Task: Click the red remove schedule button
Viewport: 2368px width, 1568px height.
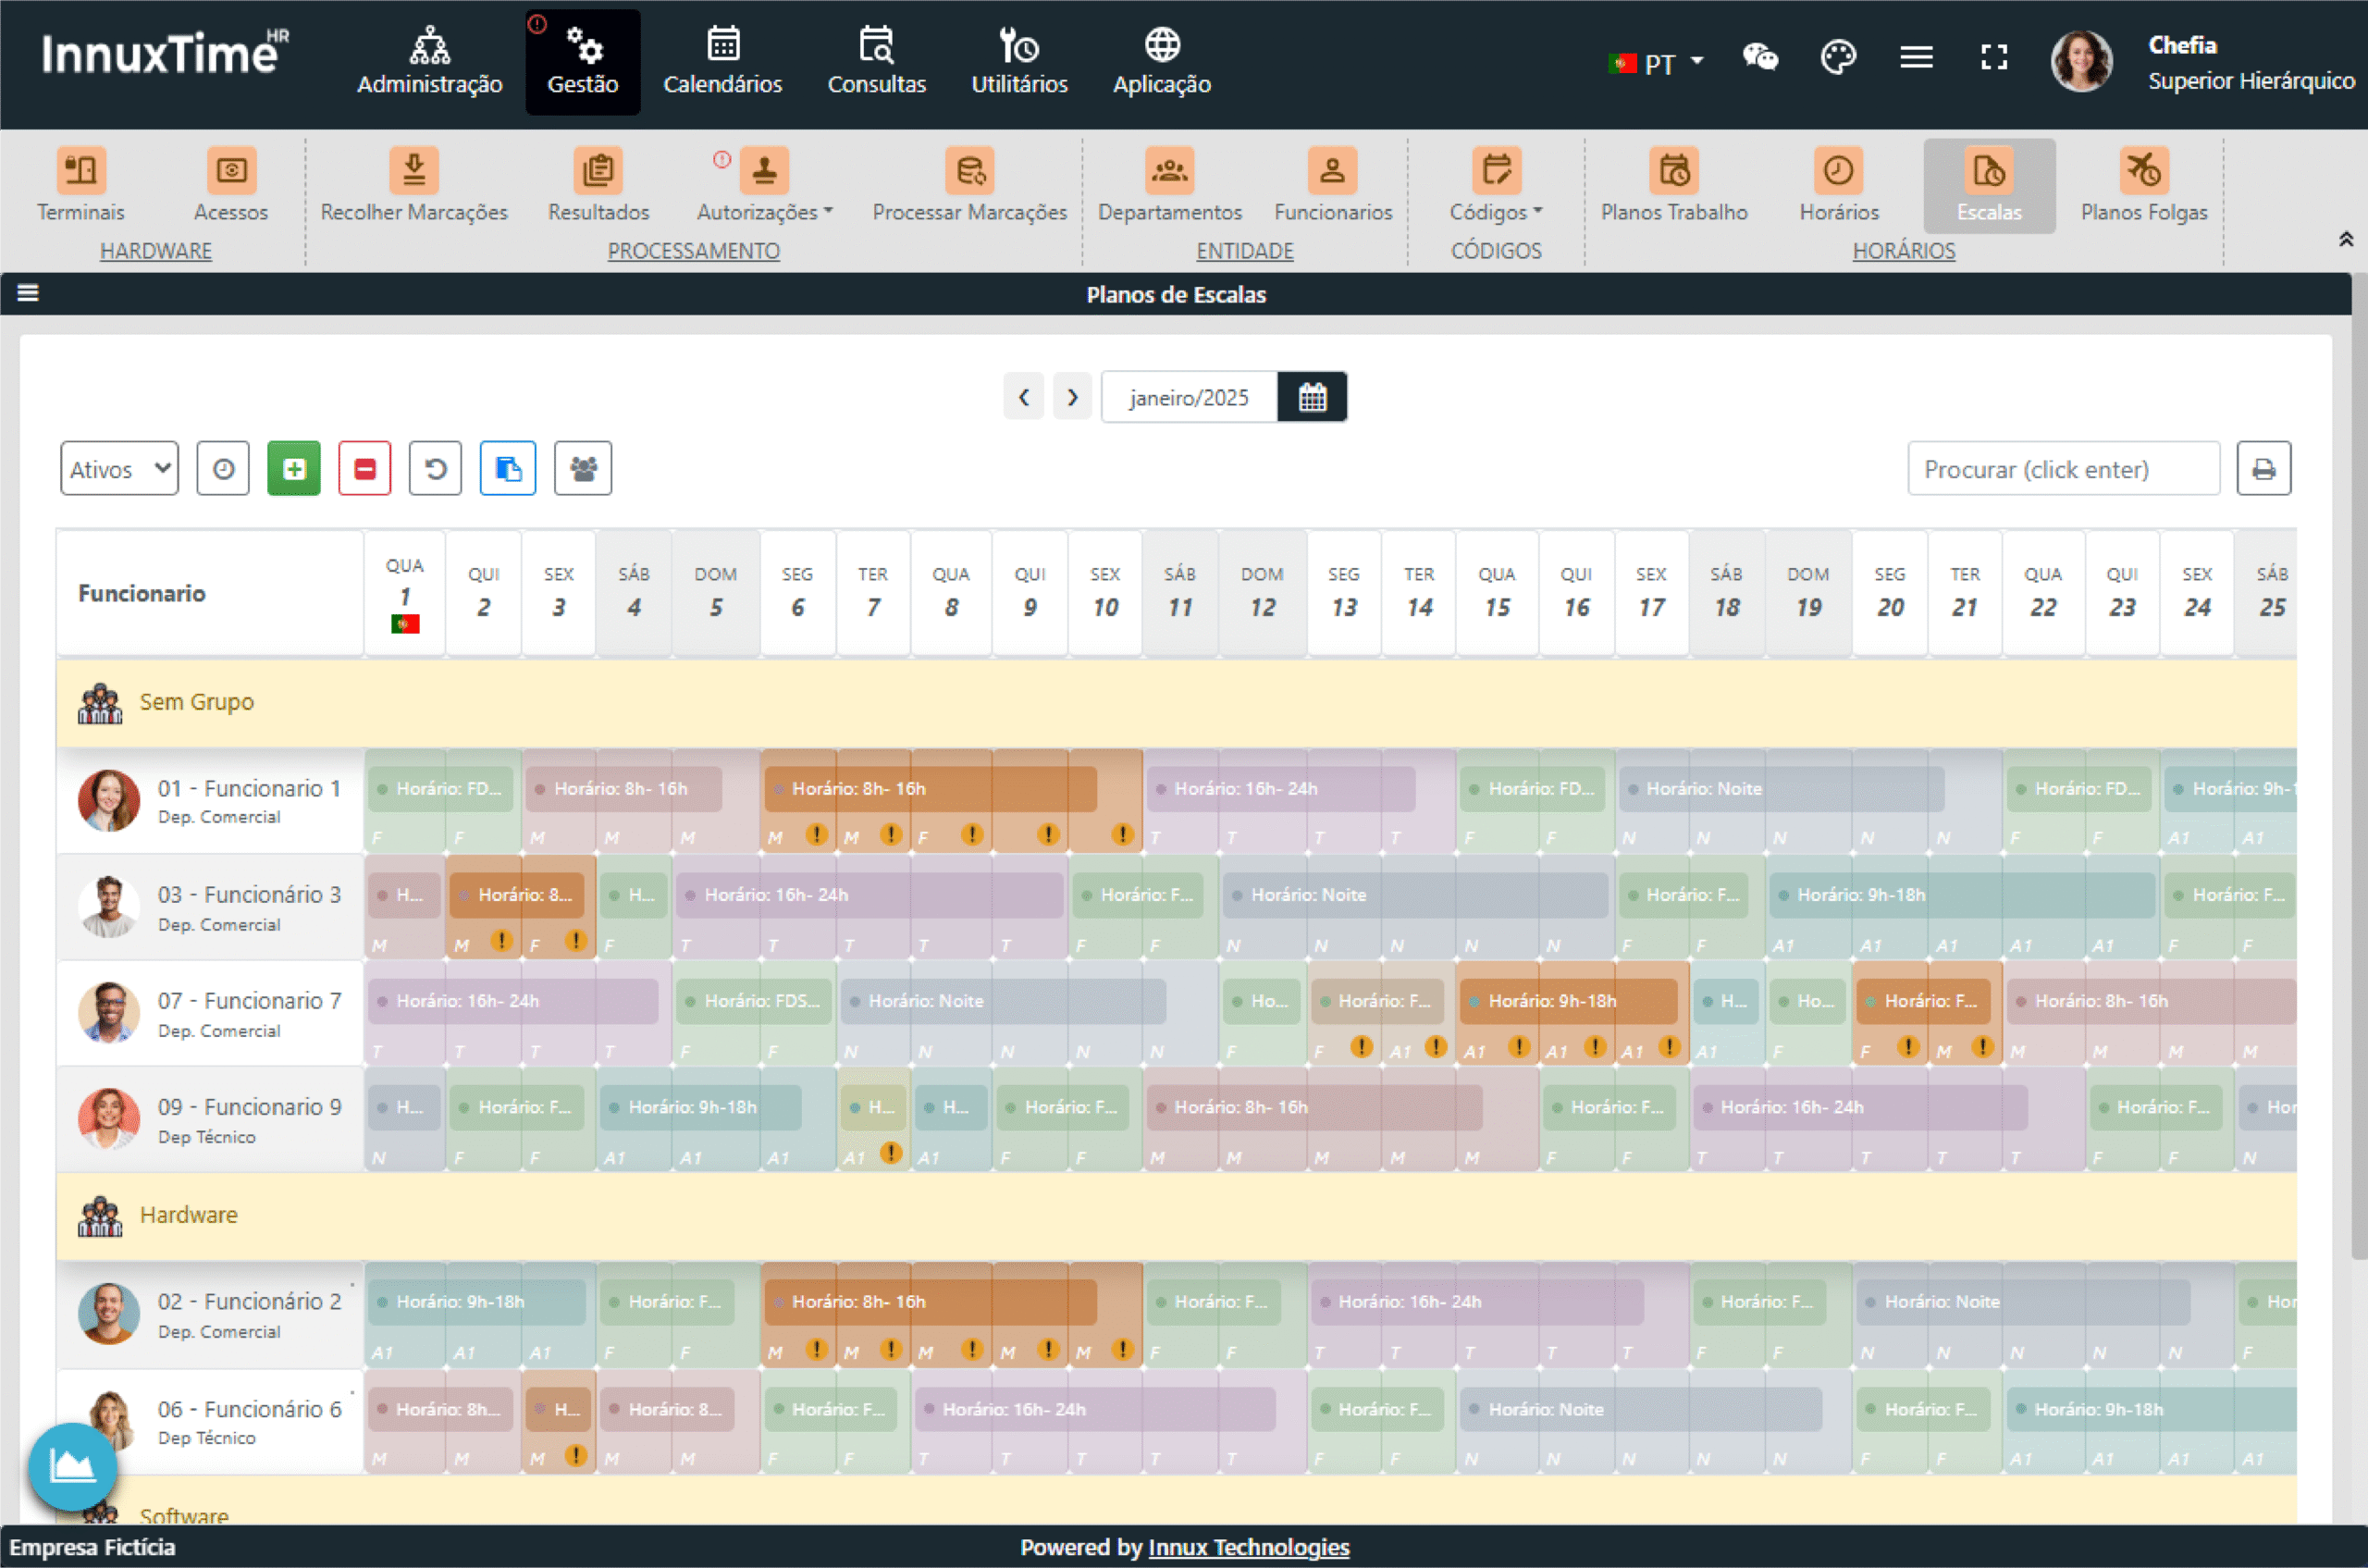Action: tap(364, 468)
